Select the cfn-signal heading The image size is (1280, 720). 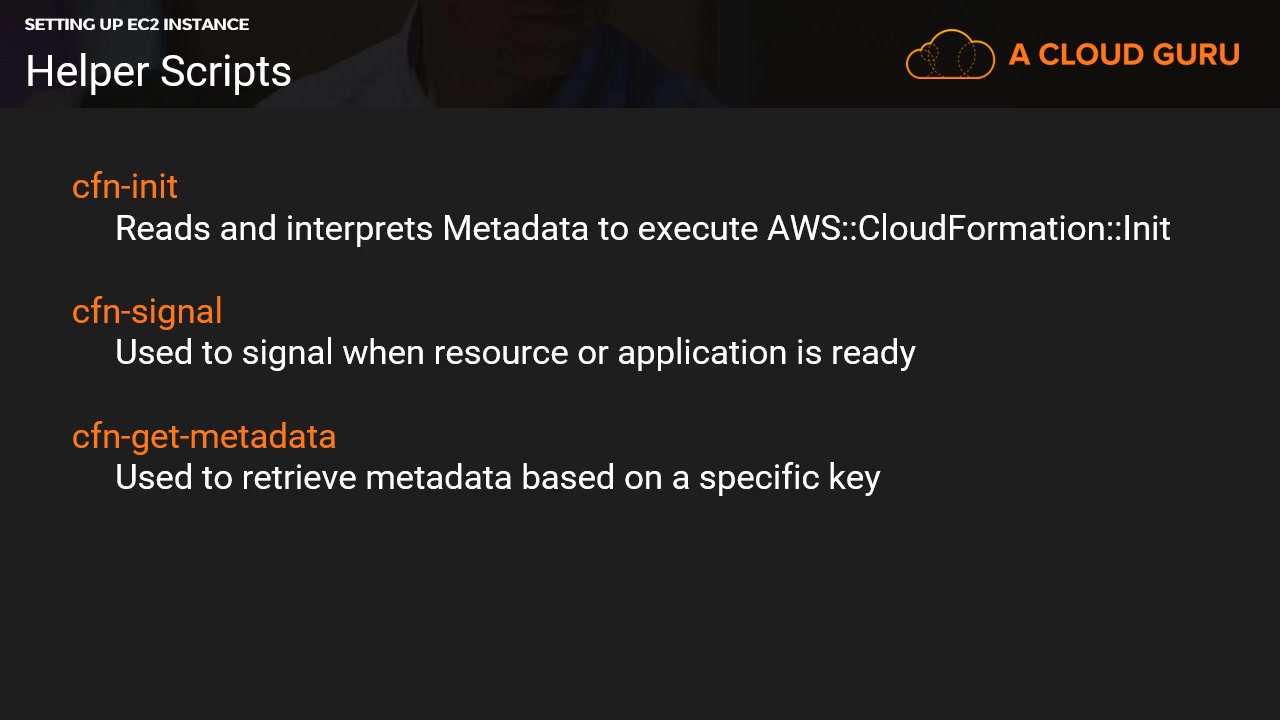tap(147, 311)
